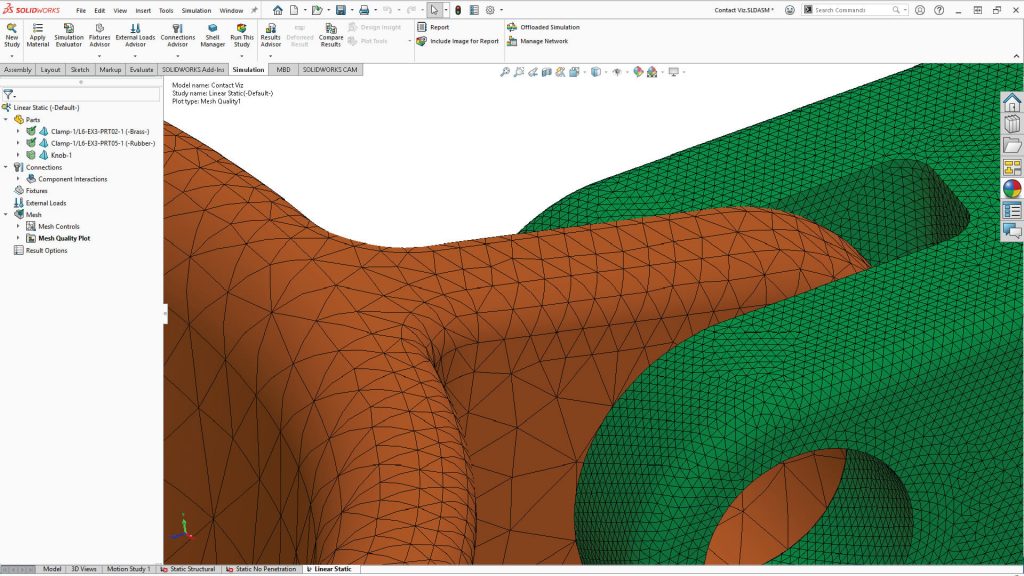
Task: Open the Simulation Evaluator
Action: tap(69, 33)
